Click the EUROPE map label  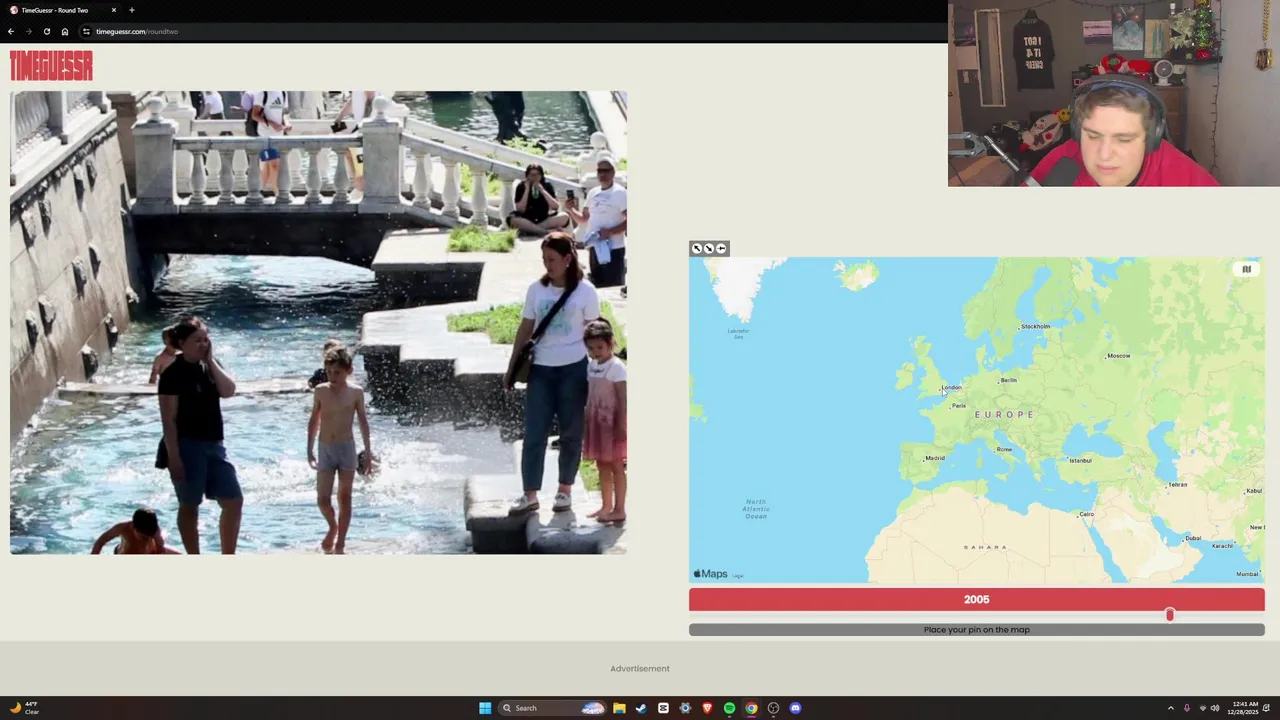(x=1004, y=414)
